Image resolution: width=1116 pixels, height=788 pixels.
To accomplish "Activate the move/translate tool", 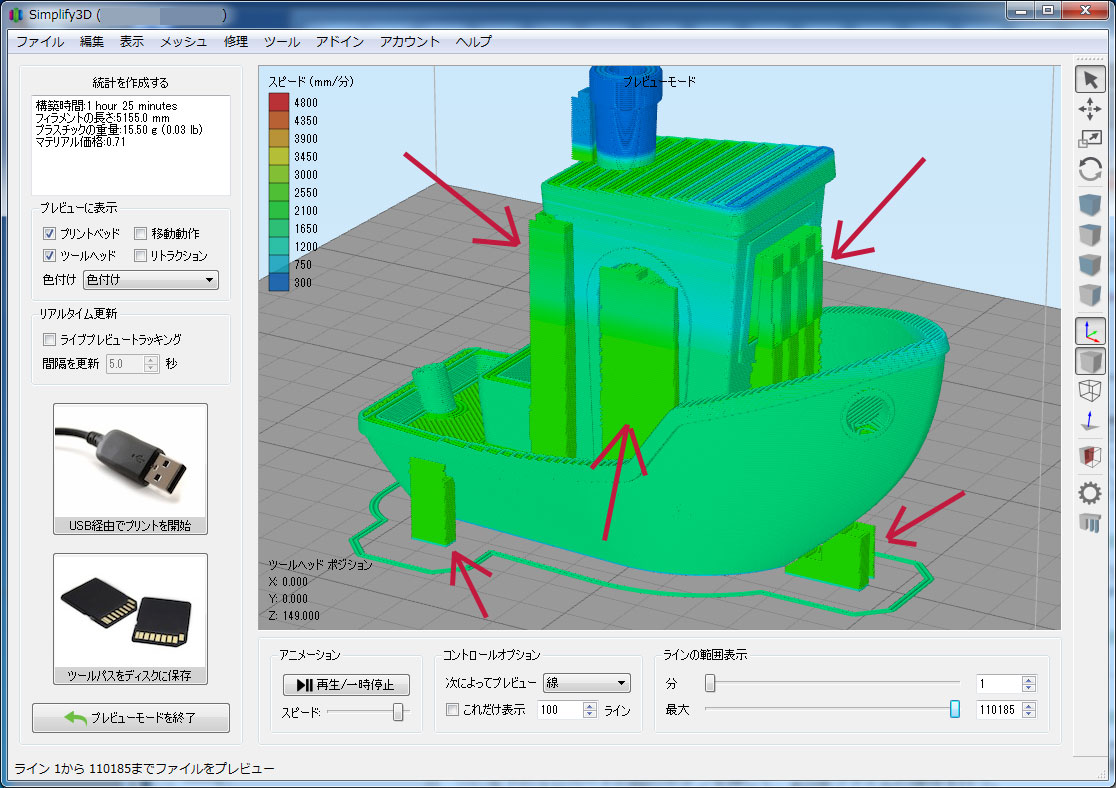I will (1090, 110).
